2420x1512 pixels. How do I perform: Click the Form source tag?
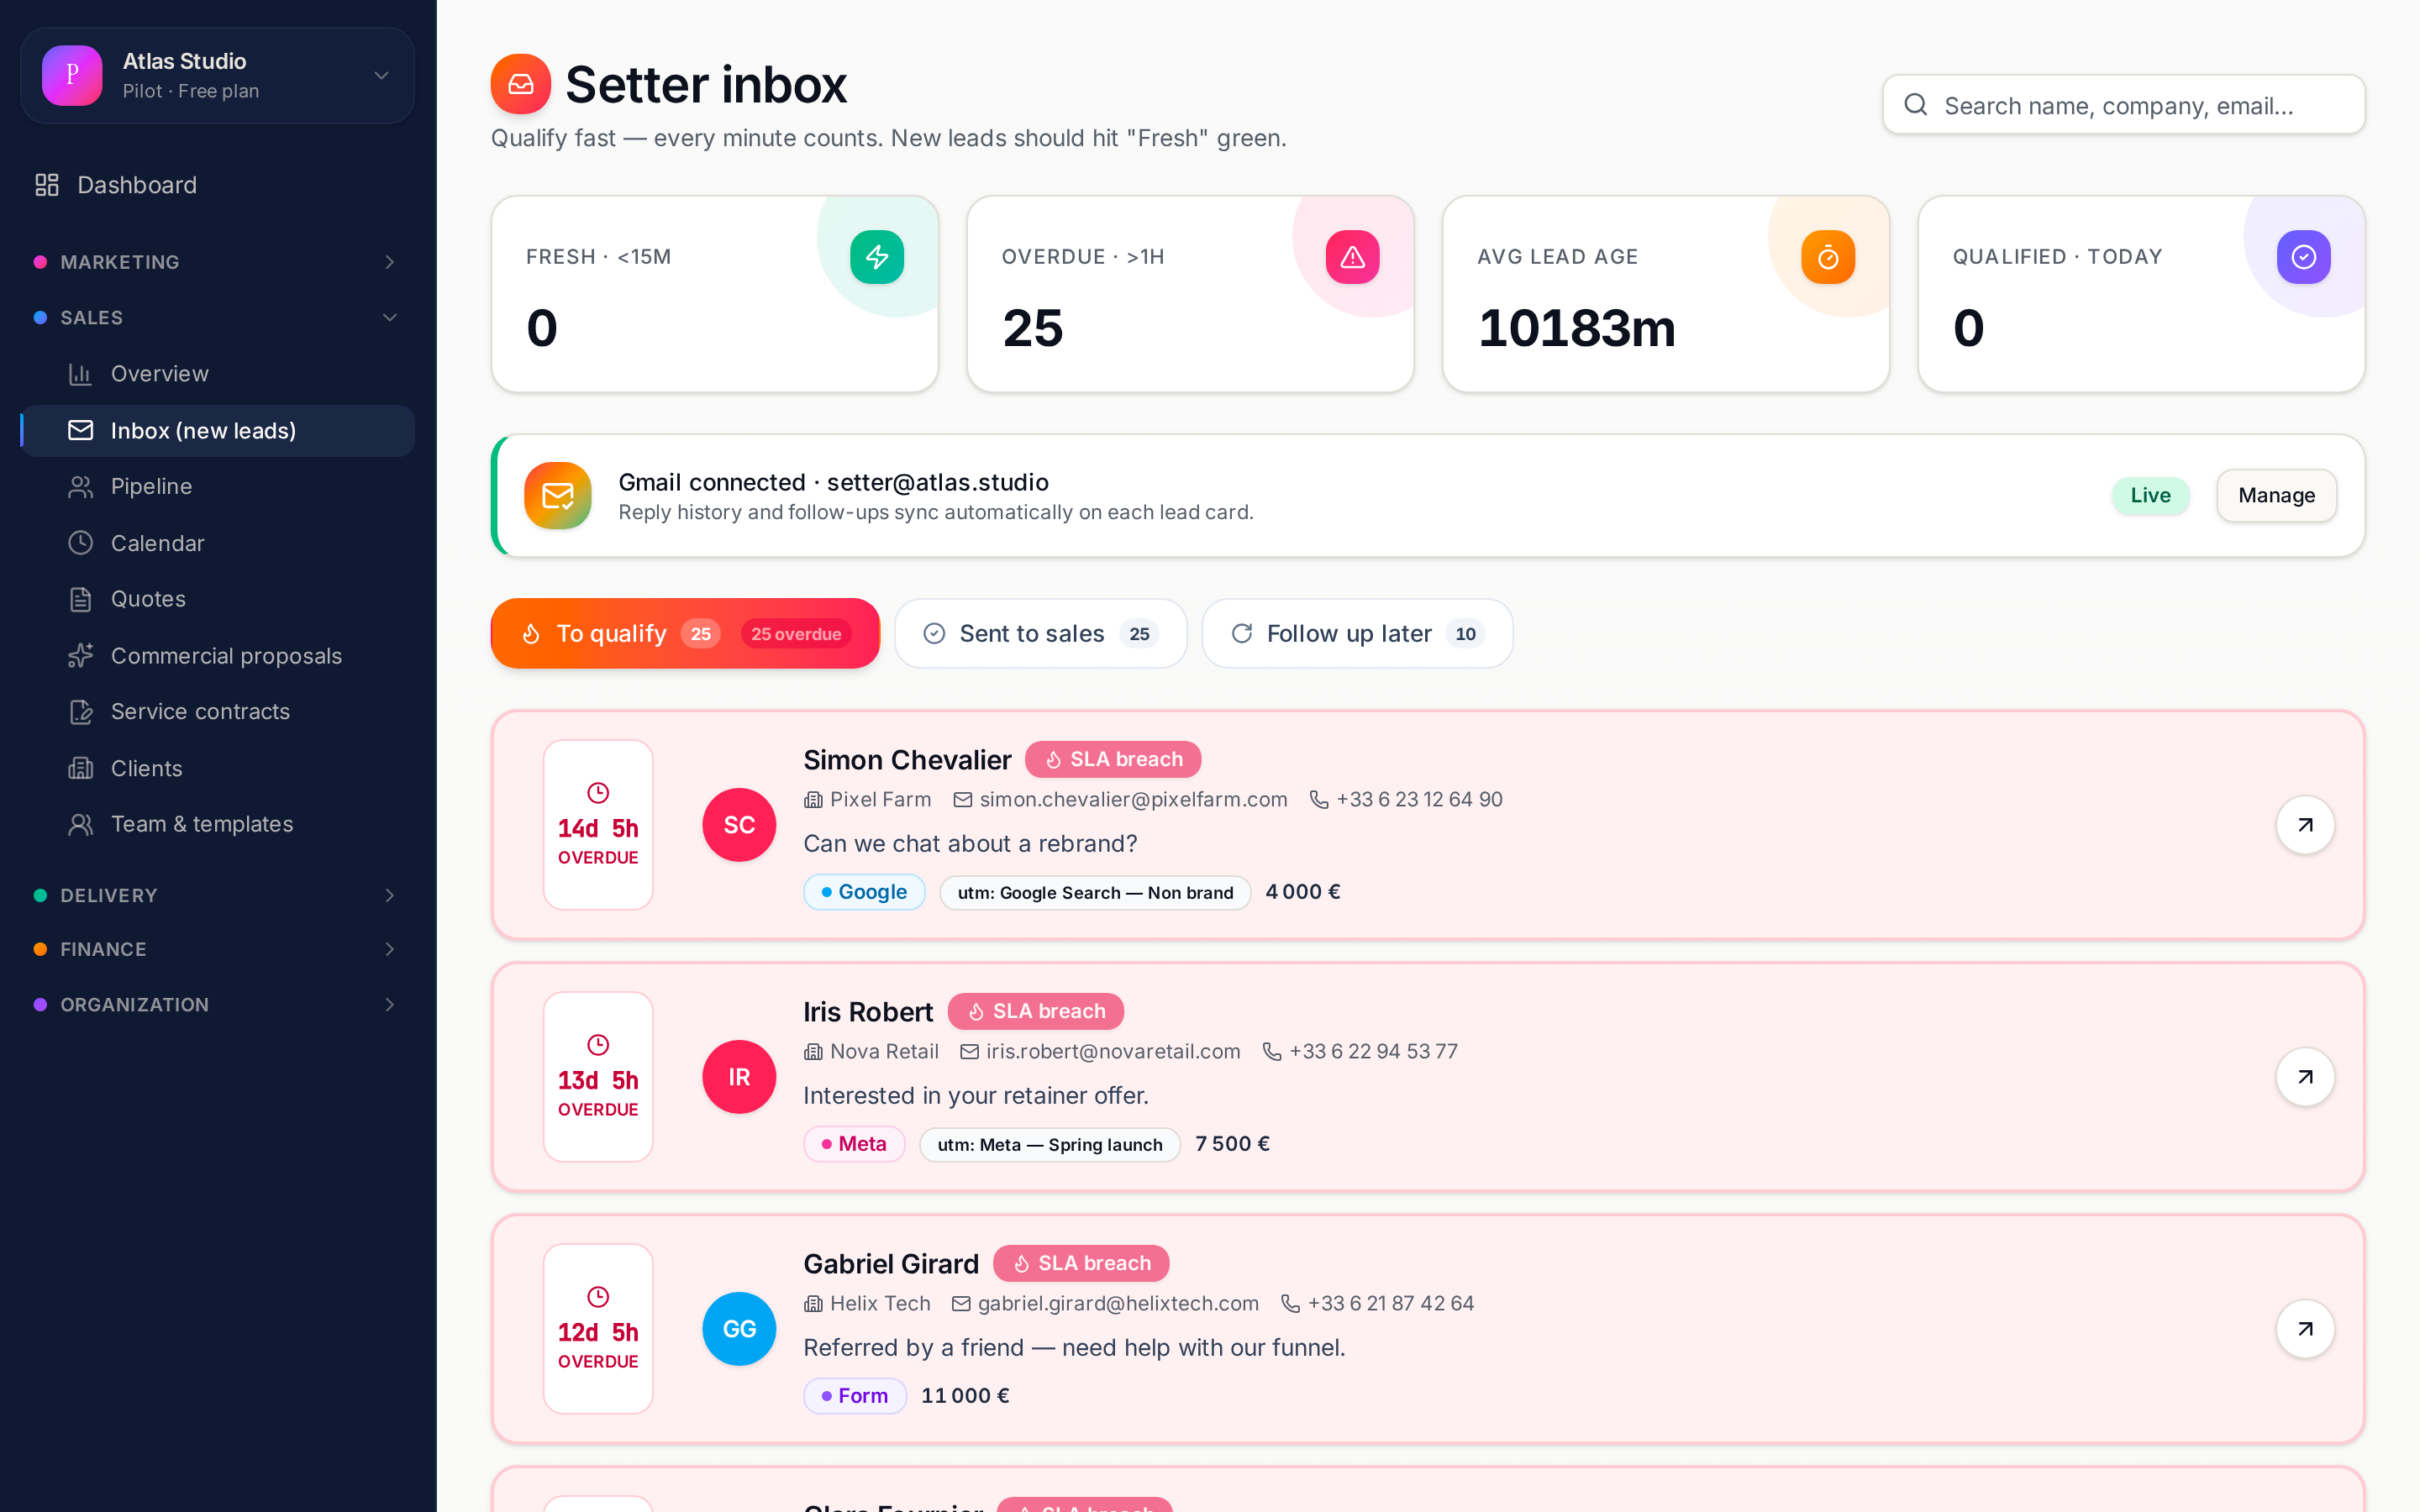click(855, 1396)
